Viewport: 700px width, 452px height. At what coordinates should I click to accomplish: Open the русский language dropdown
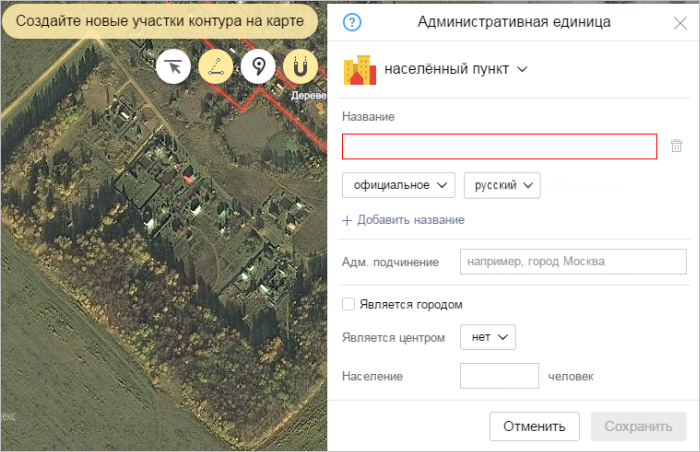502,185
